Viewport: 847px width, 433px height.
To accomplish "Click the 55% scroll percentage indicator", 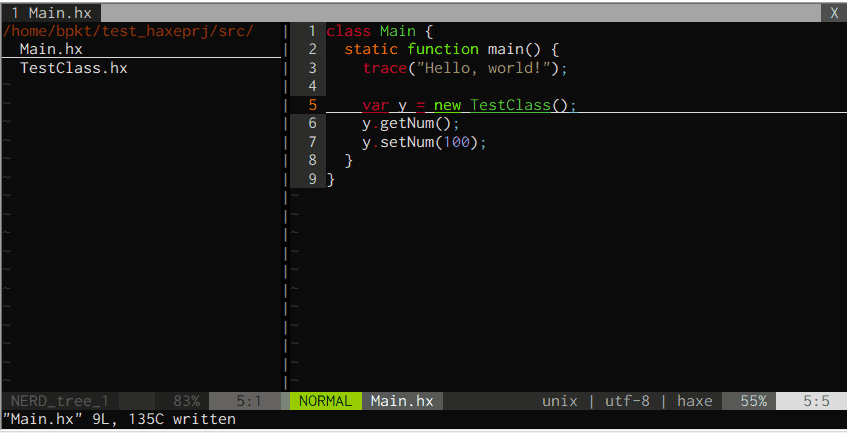I will (754, 401).
